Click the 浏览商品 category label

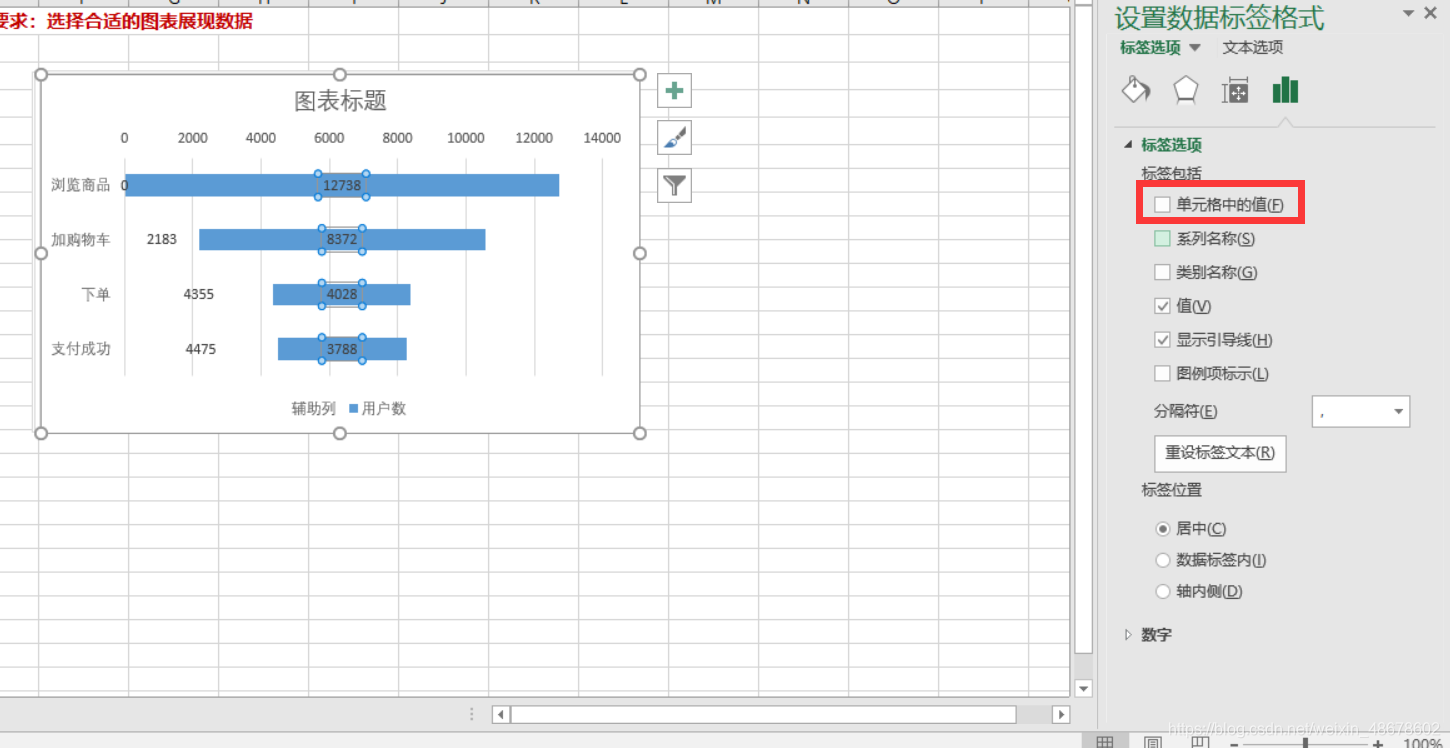click(81, 185)
